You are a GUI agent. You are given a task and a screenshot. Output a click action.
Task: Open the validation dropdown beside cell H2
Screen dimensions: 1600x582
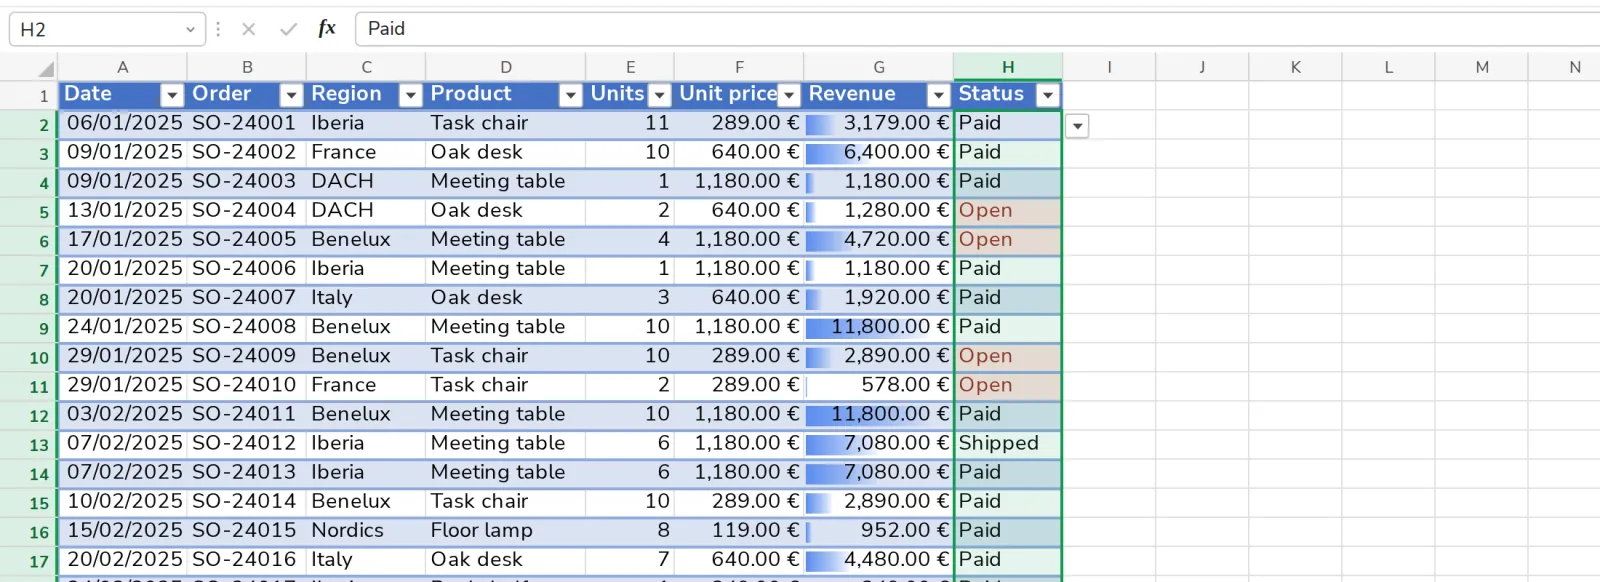(x=1077, y=126)
